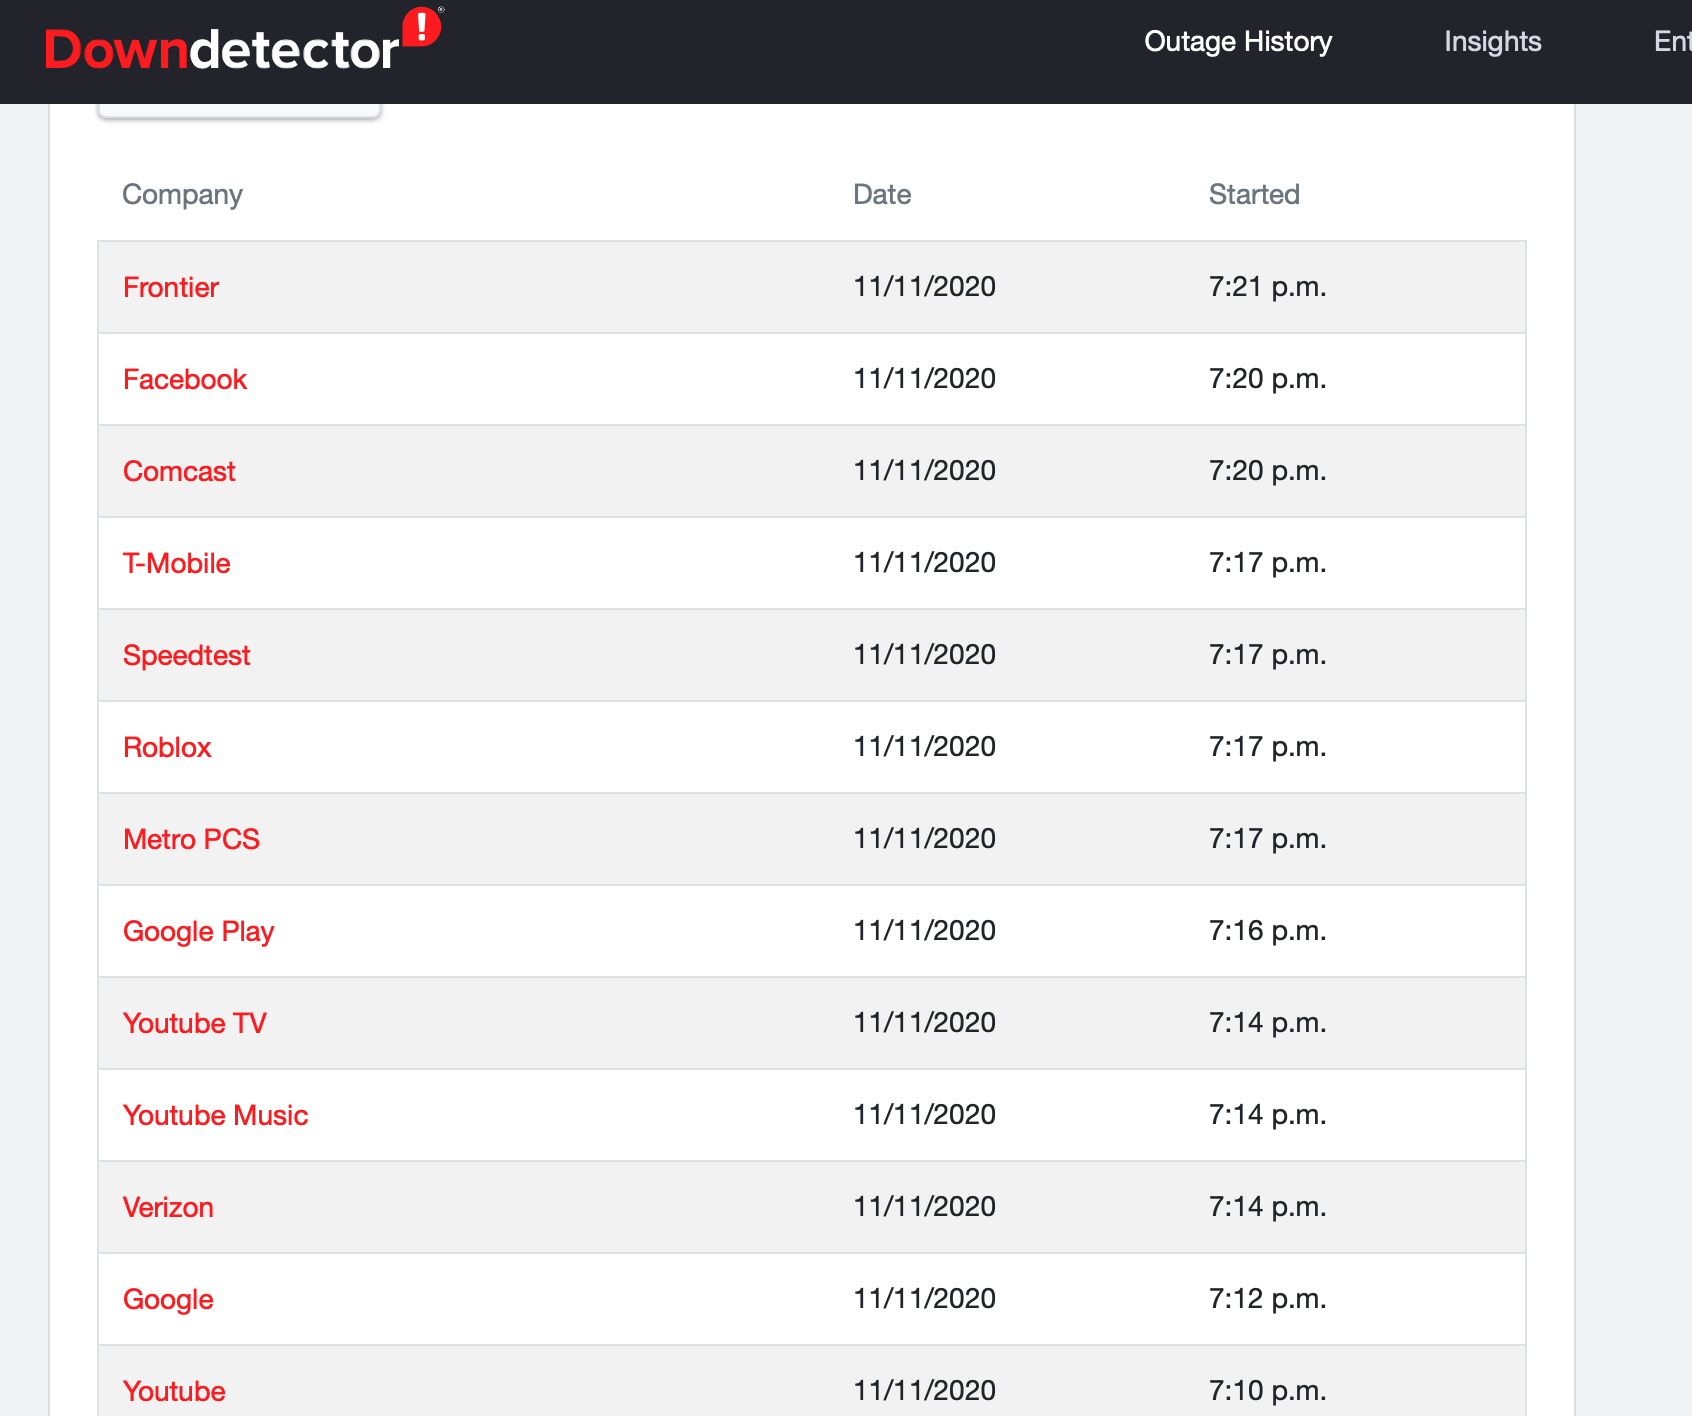Click the 7:12 p.m. start time

coord(1267,1299)
